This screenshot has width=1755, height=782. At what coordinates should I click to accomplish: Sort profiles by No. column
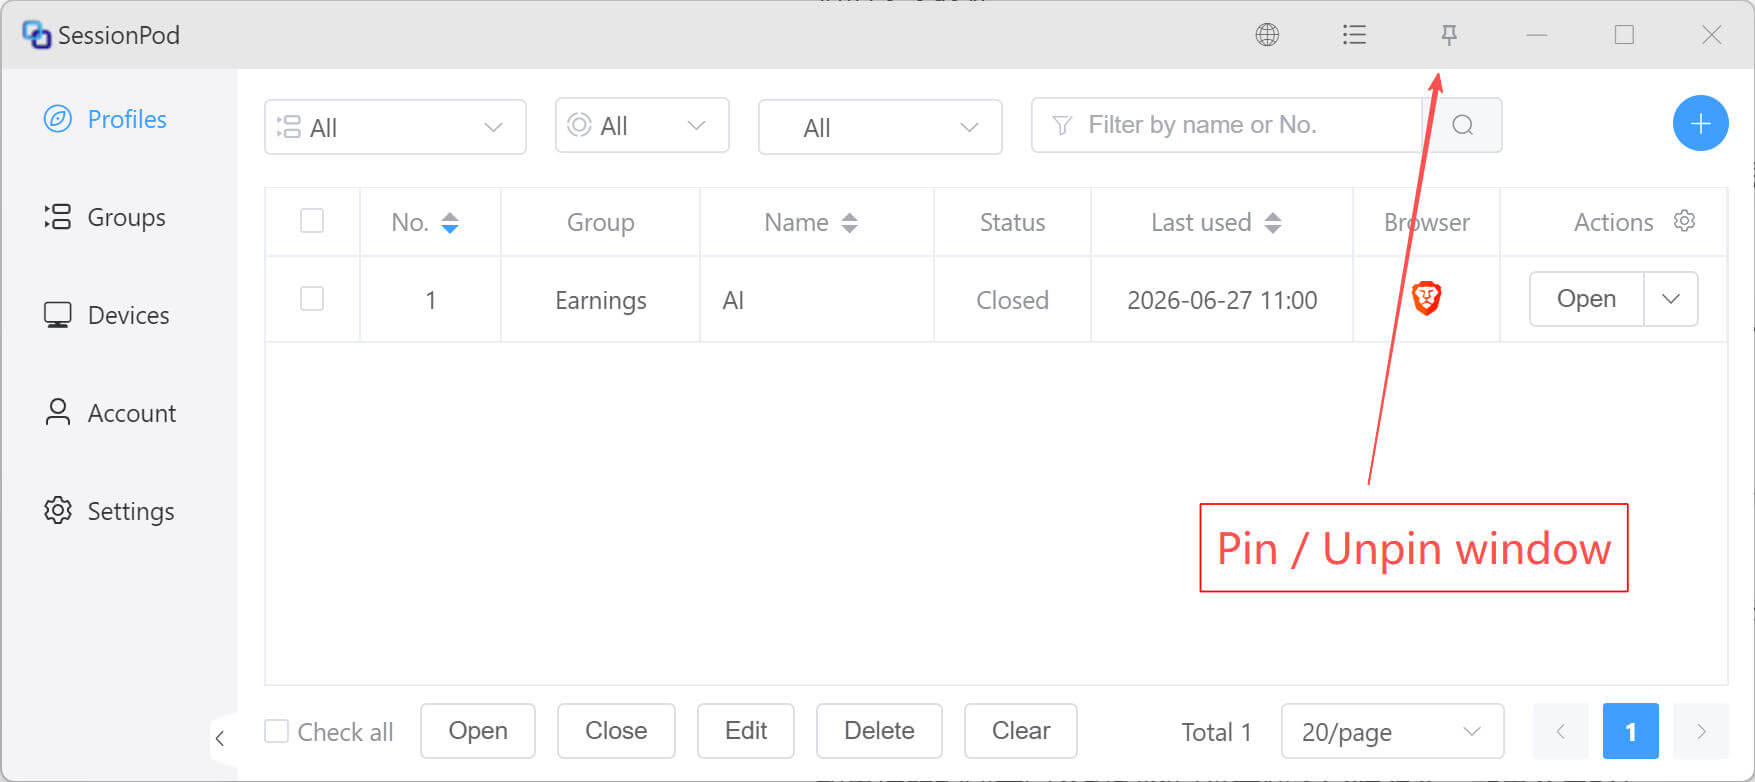pos(450,223)
